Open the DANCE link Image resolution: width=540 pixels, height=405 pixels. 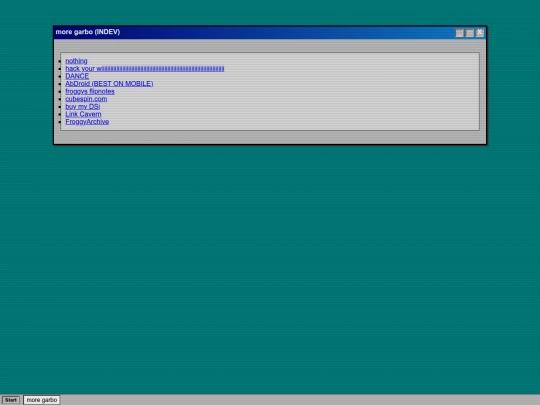77,76
